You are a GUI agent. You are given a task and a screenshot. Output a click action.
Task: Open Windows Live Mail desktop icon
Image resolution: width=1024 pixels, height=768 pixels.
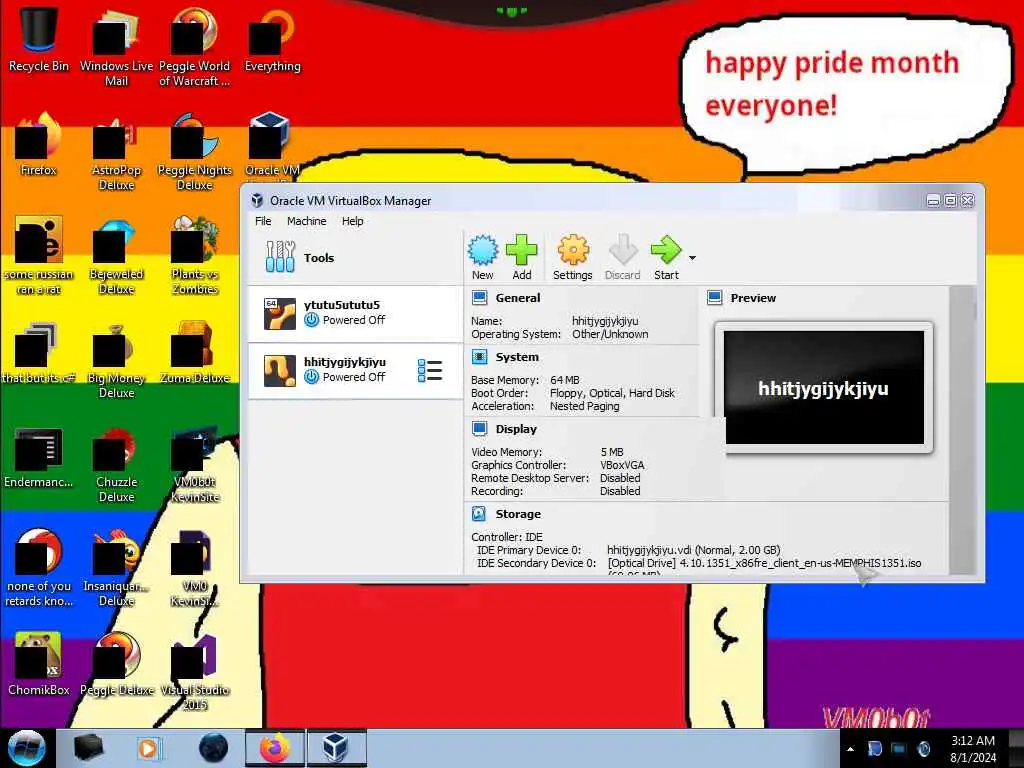point(116,48)
